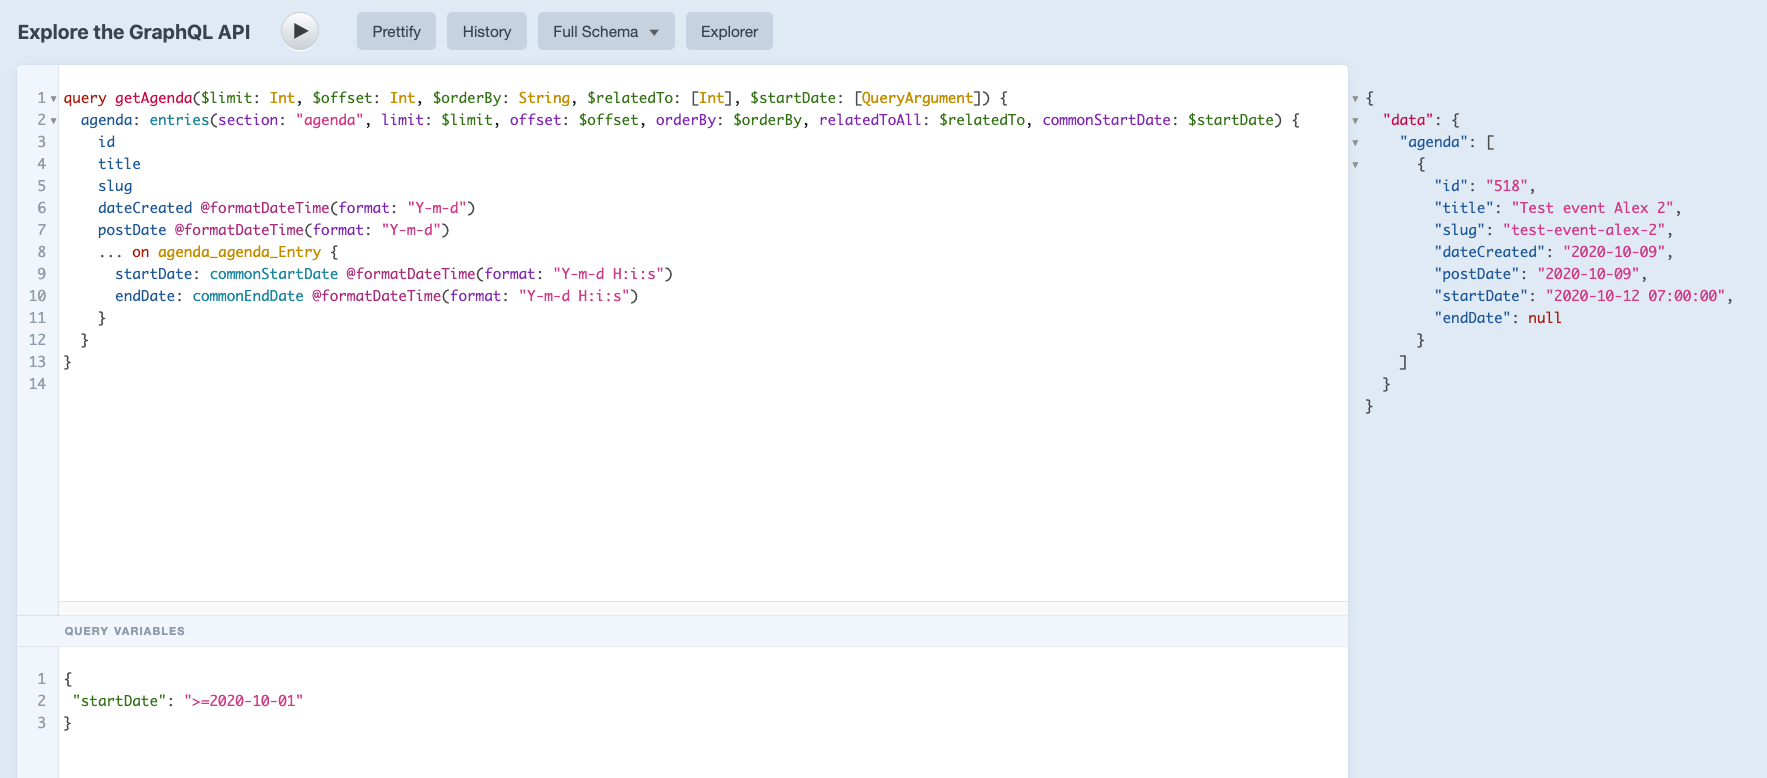Click the $orderBy variable on line 1
The height and width of the screenshot is (778, 1767).
(x=467, y=98)
